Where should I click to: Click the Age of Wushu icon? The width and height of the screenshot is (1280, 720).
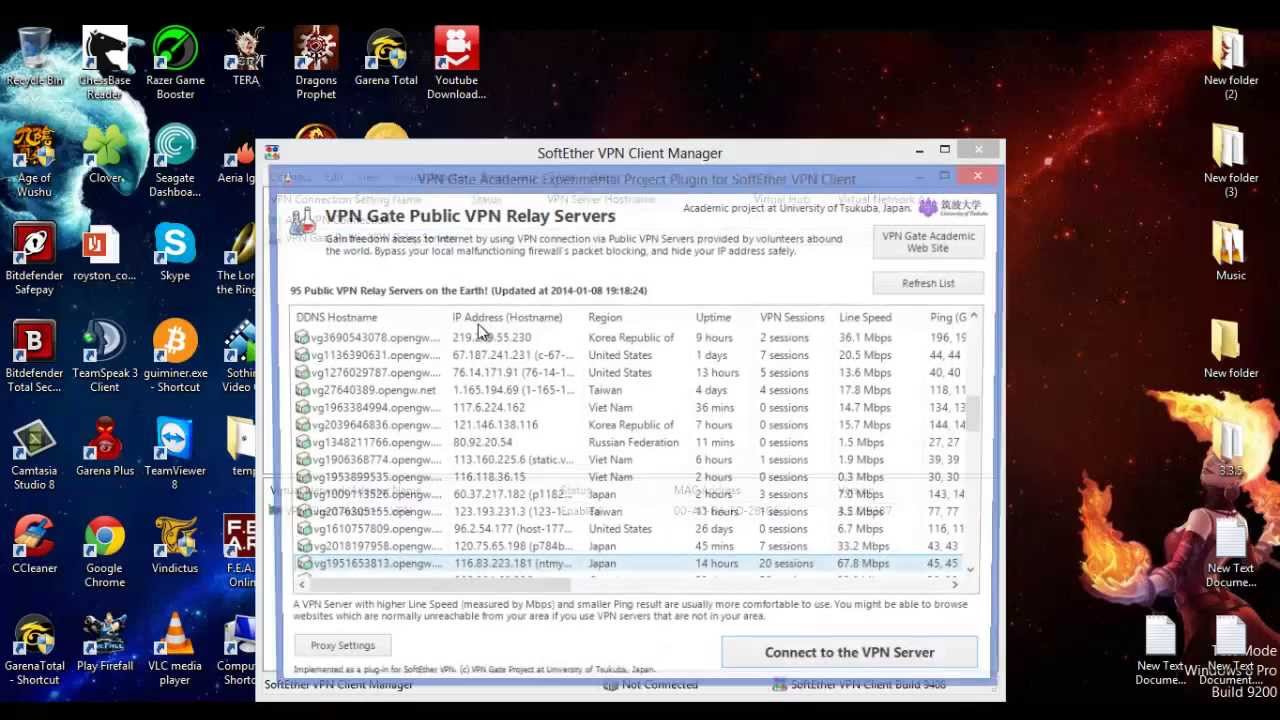pyautogui.click(x=34, y=161)
